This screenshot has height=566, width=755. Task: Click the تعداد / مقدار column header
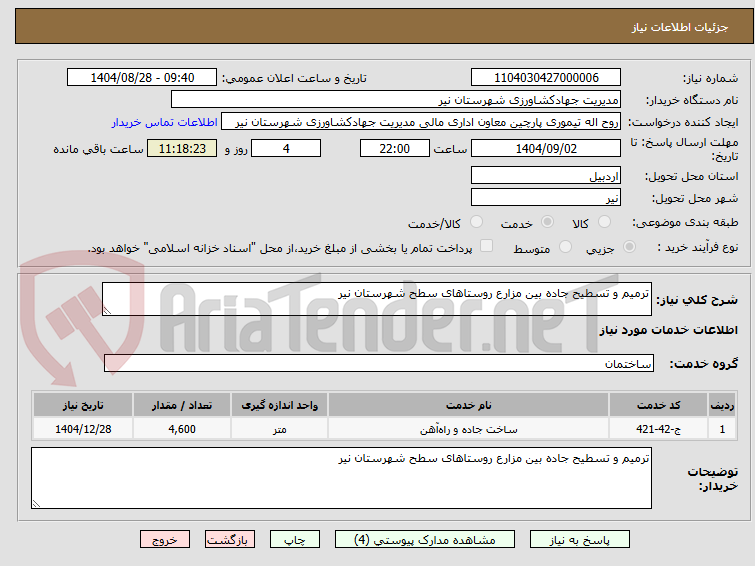182,405
